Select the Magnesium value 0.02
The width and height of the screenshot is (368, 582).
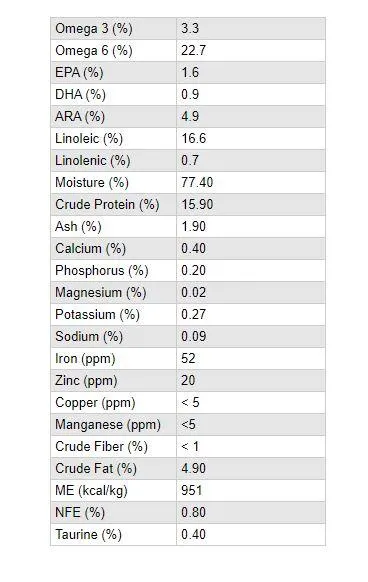click(193, 292)
